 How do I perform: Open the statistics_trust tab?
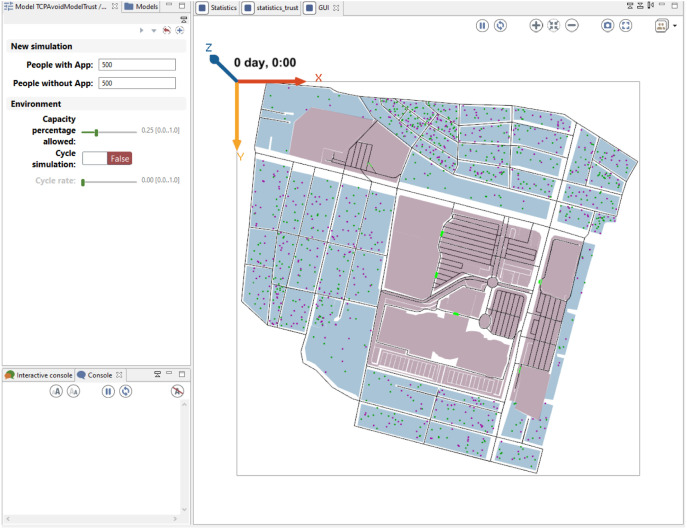tap(274, 8)
